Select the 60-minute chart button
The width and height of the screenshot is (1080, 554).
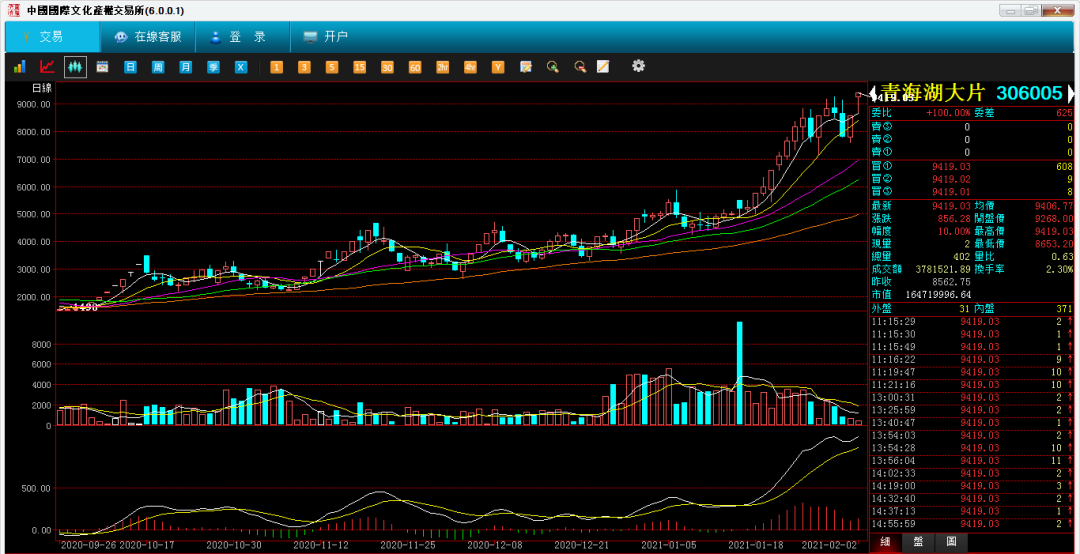coord(415,67)
